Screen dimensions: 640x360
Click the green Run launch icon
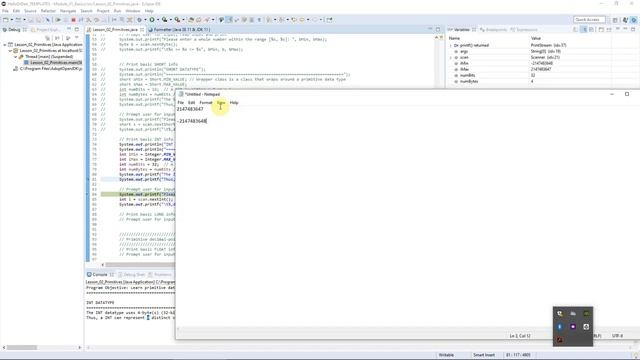pyautogui.click(x=152, y=20)
